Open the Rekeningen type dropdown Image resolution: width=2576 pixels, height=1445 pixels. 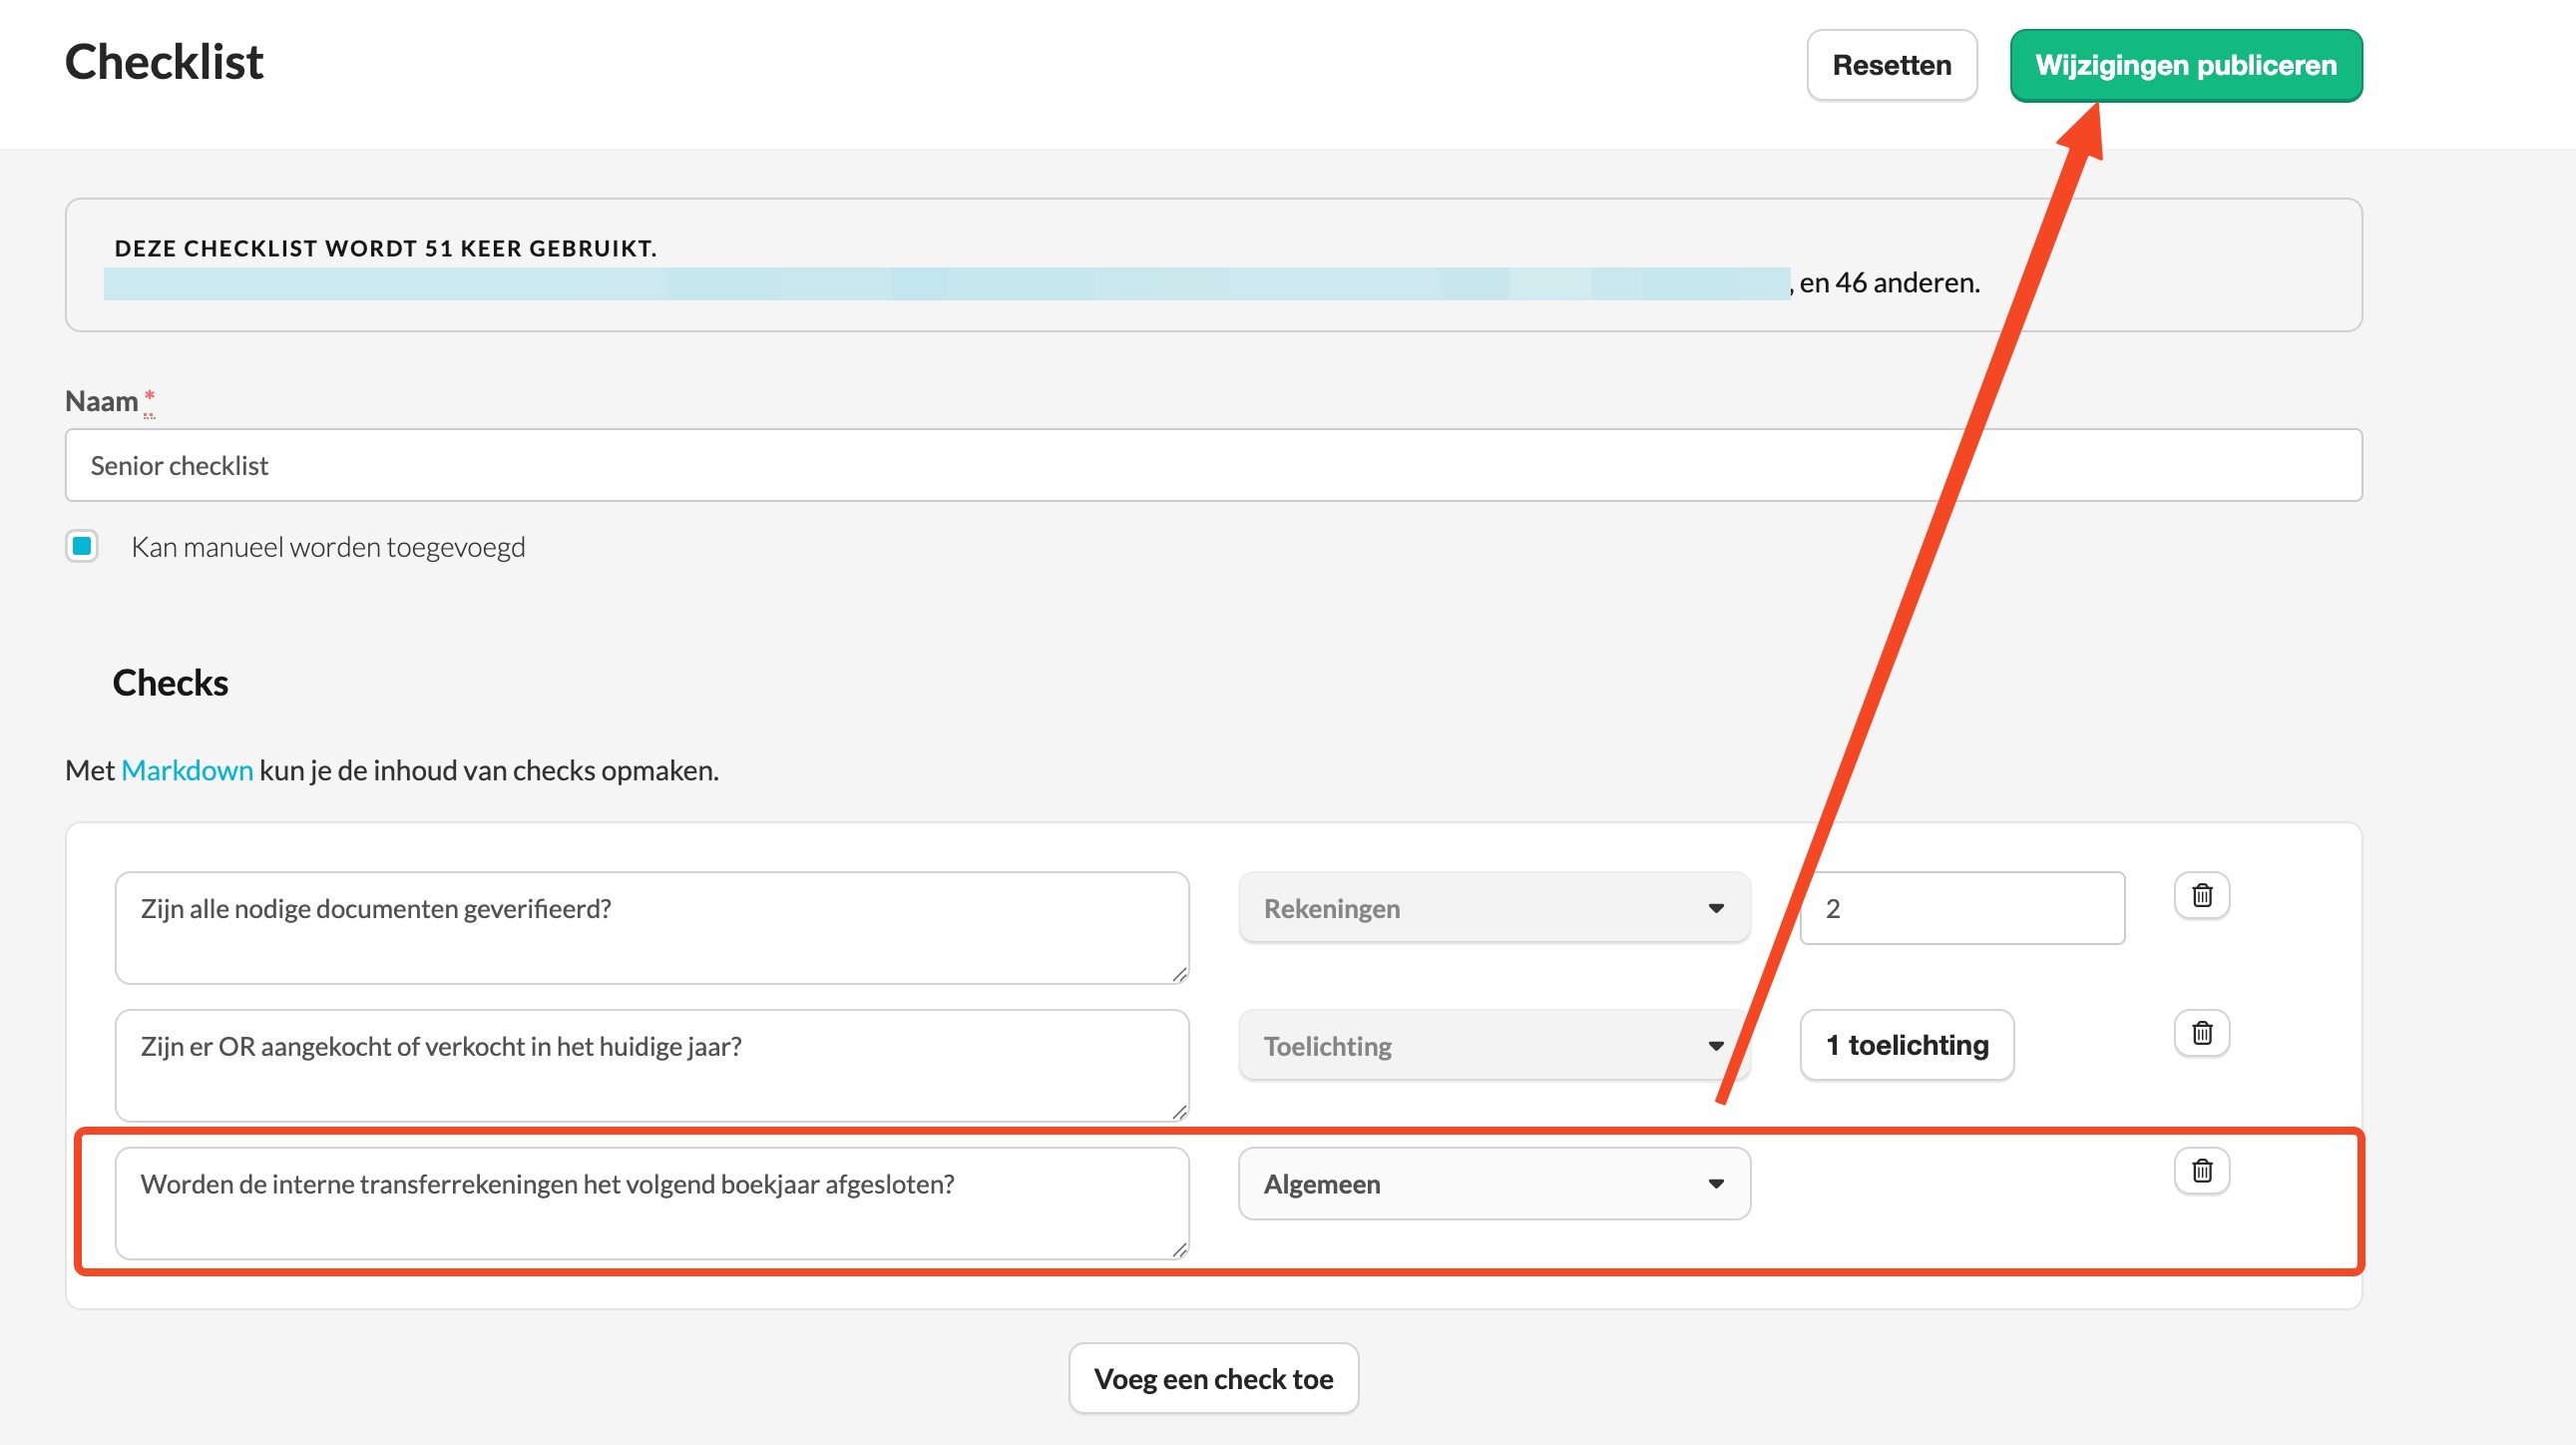(x=1494, y=908)
